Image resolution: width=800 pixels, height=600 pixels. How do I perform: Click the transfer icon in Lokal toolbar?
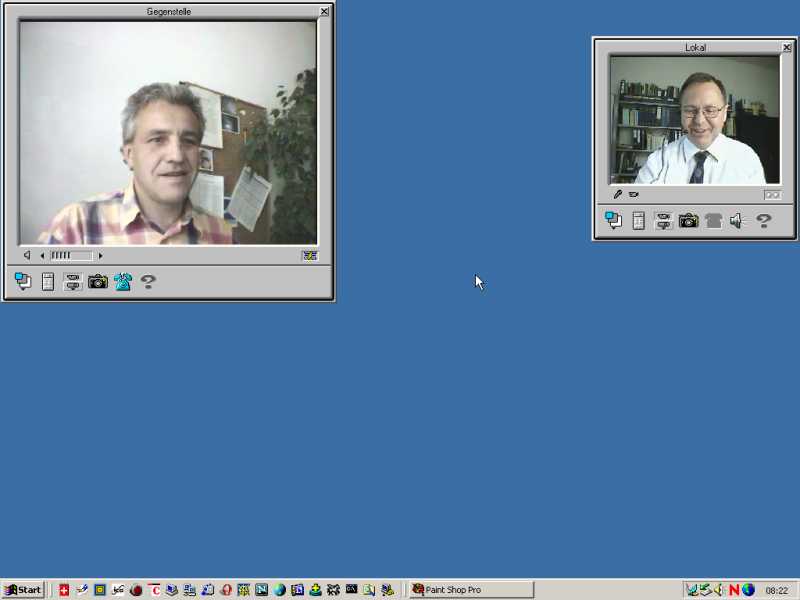[x=663, y=220]
